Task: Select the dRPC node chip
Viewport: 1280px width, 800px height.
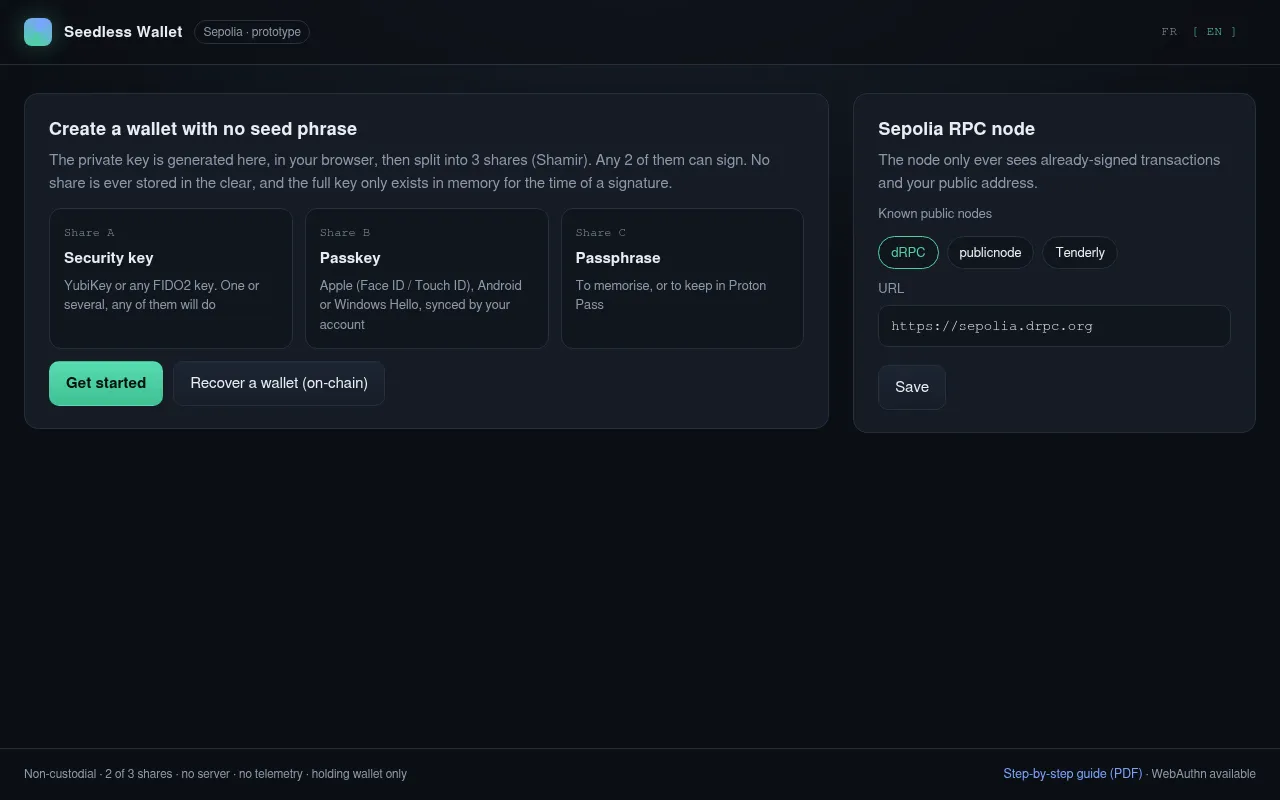Action: click(x=908, y=252)
